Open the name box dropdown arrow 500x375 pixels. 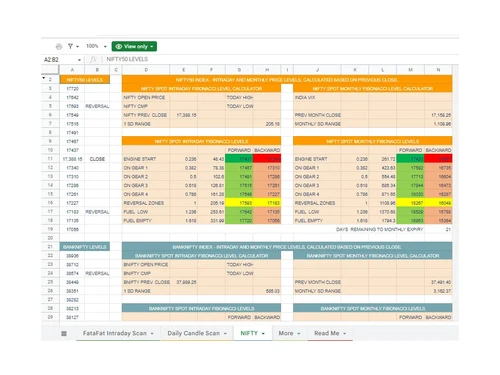79,60
